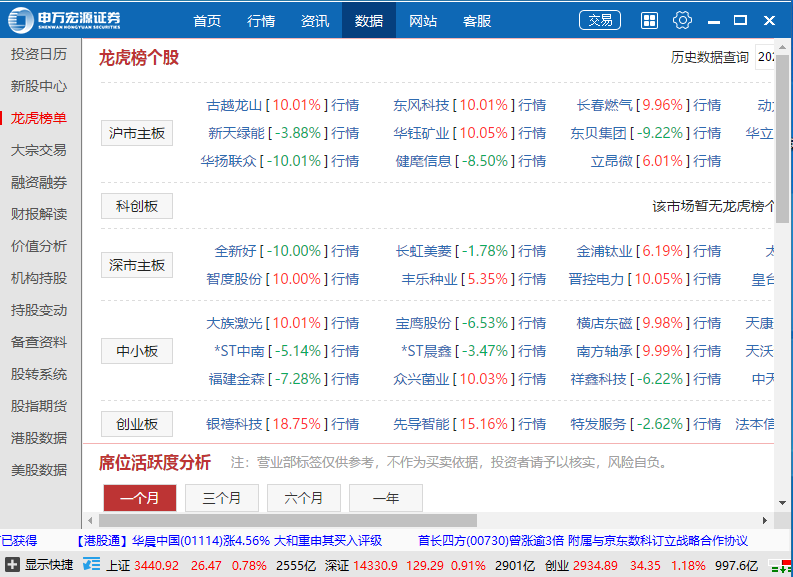The height and width of the screenshot is (577, 793).
Task: Open 行情 link for 华钰矿业
Action: click(x=532, y=133)
